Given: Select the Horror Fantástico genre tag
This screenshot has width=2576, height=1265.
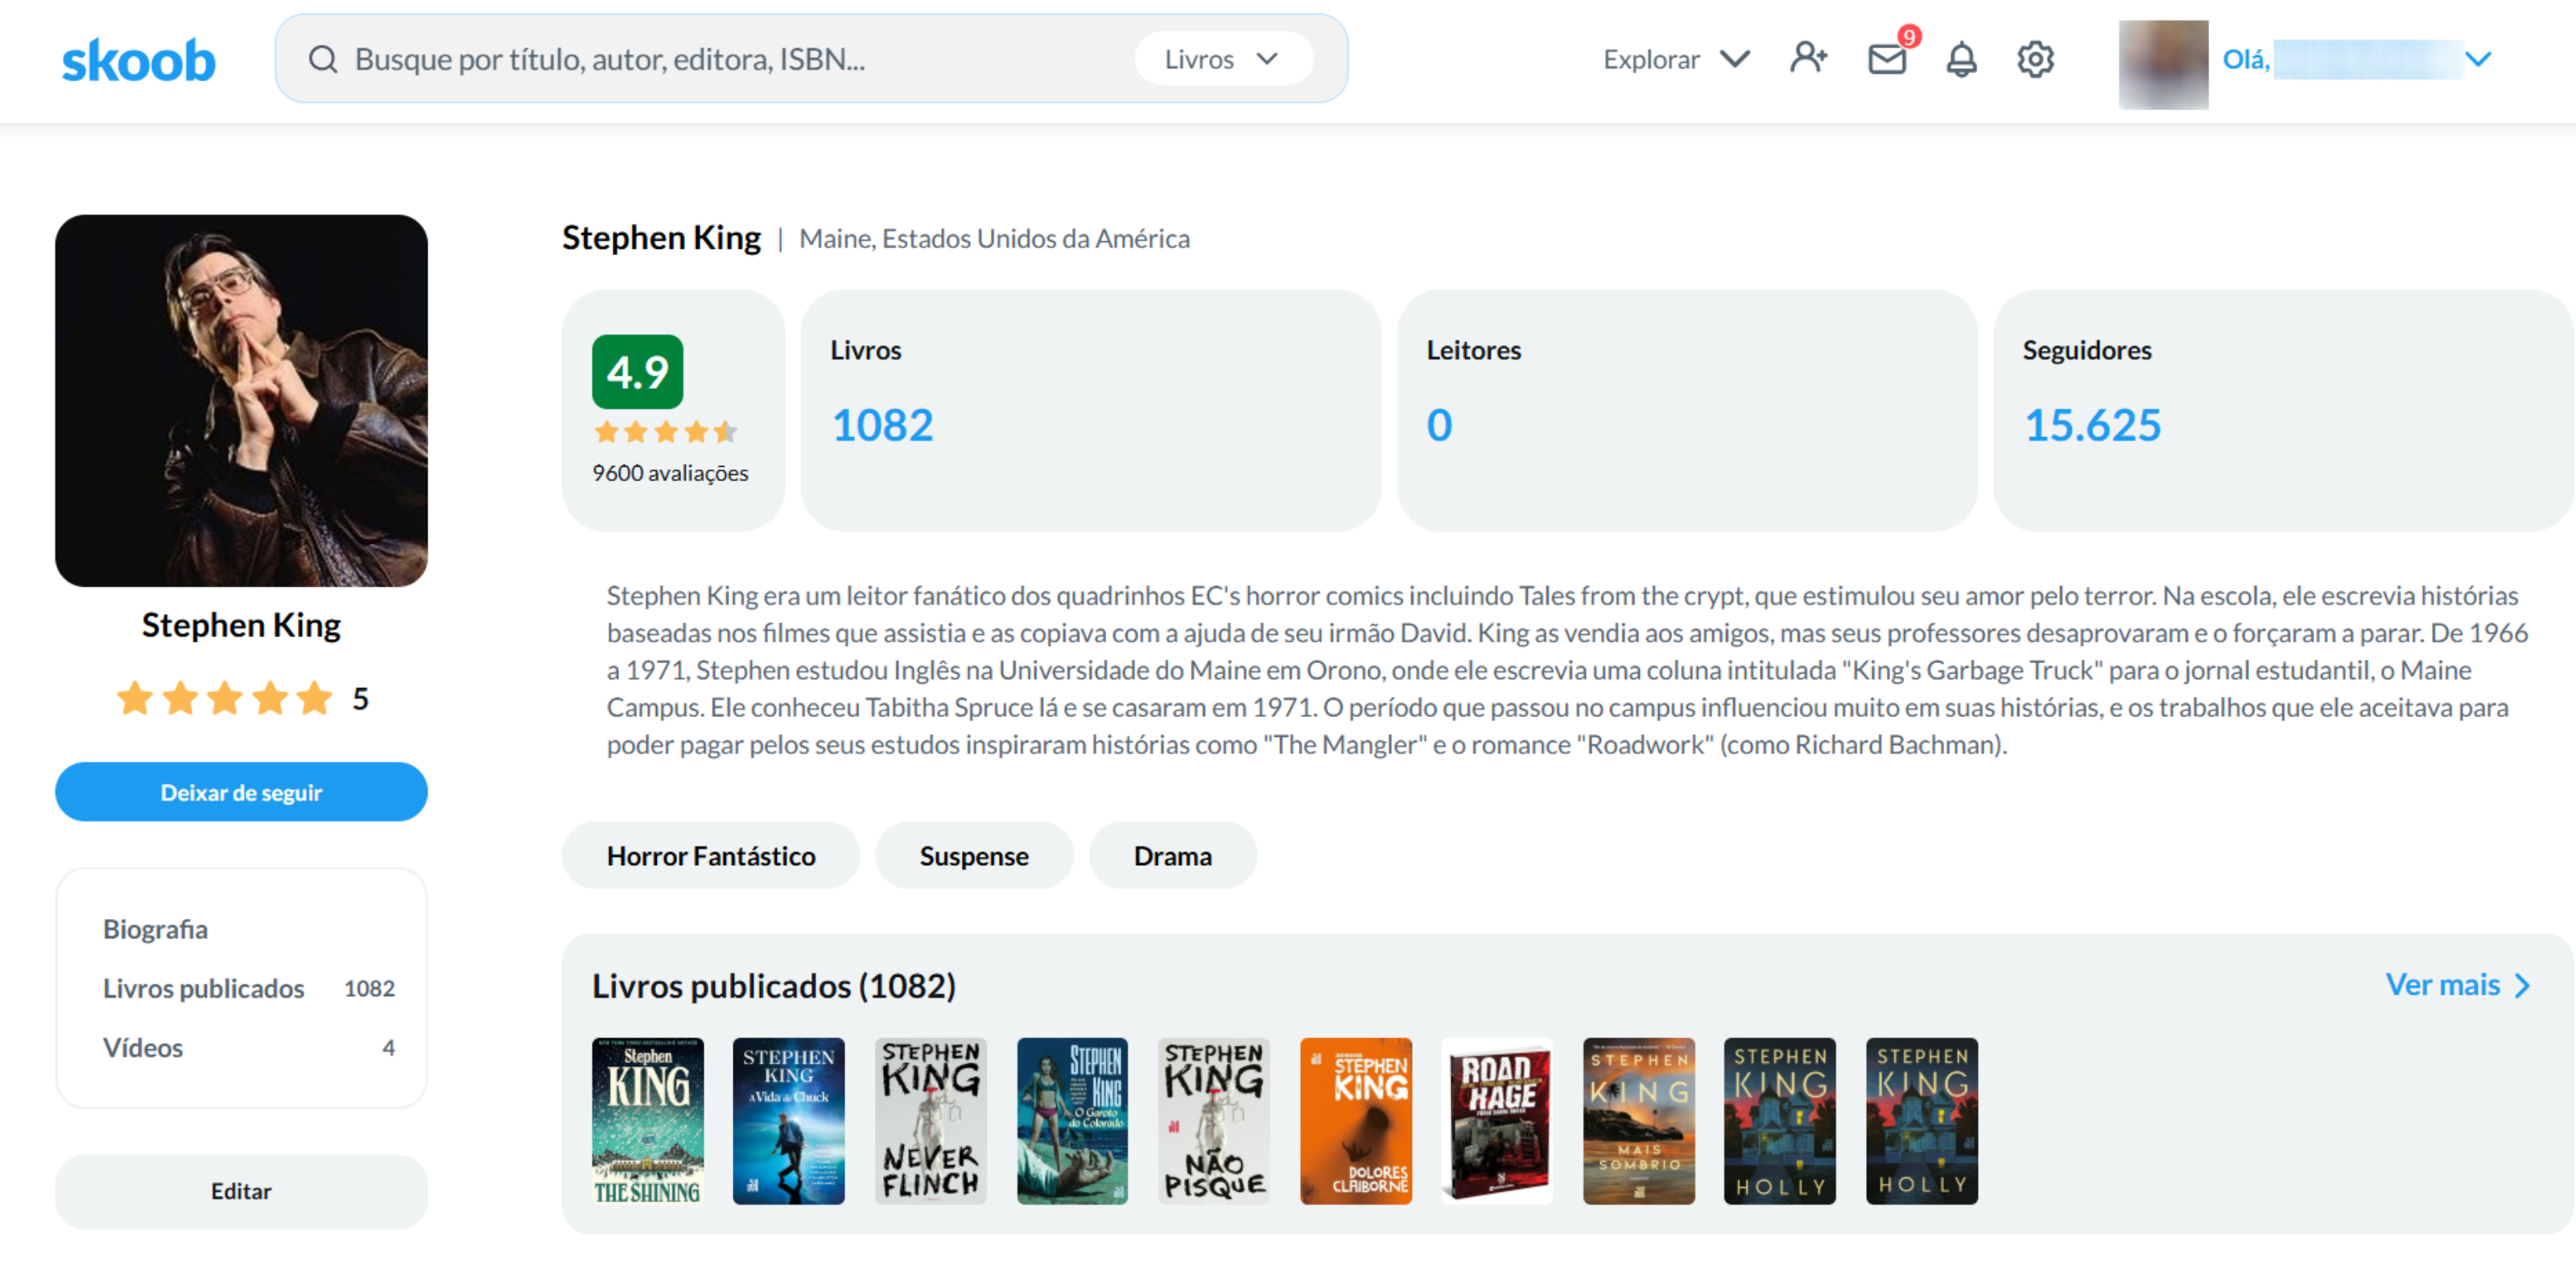Looking at the screenshot, I should click(x=710, y=856).
